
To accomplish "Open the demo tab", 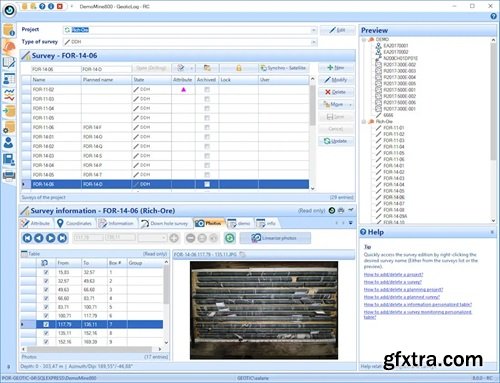I will pos(239,223).
